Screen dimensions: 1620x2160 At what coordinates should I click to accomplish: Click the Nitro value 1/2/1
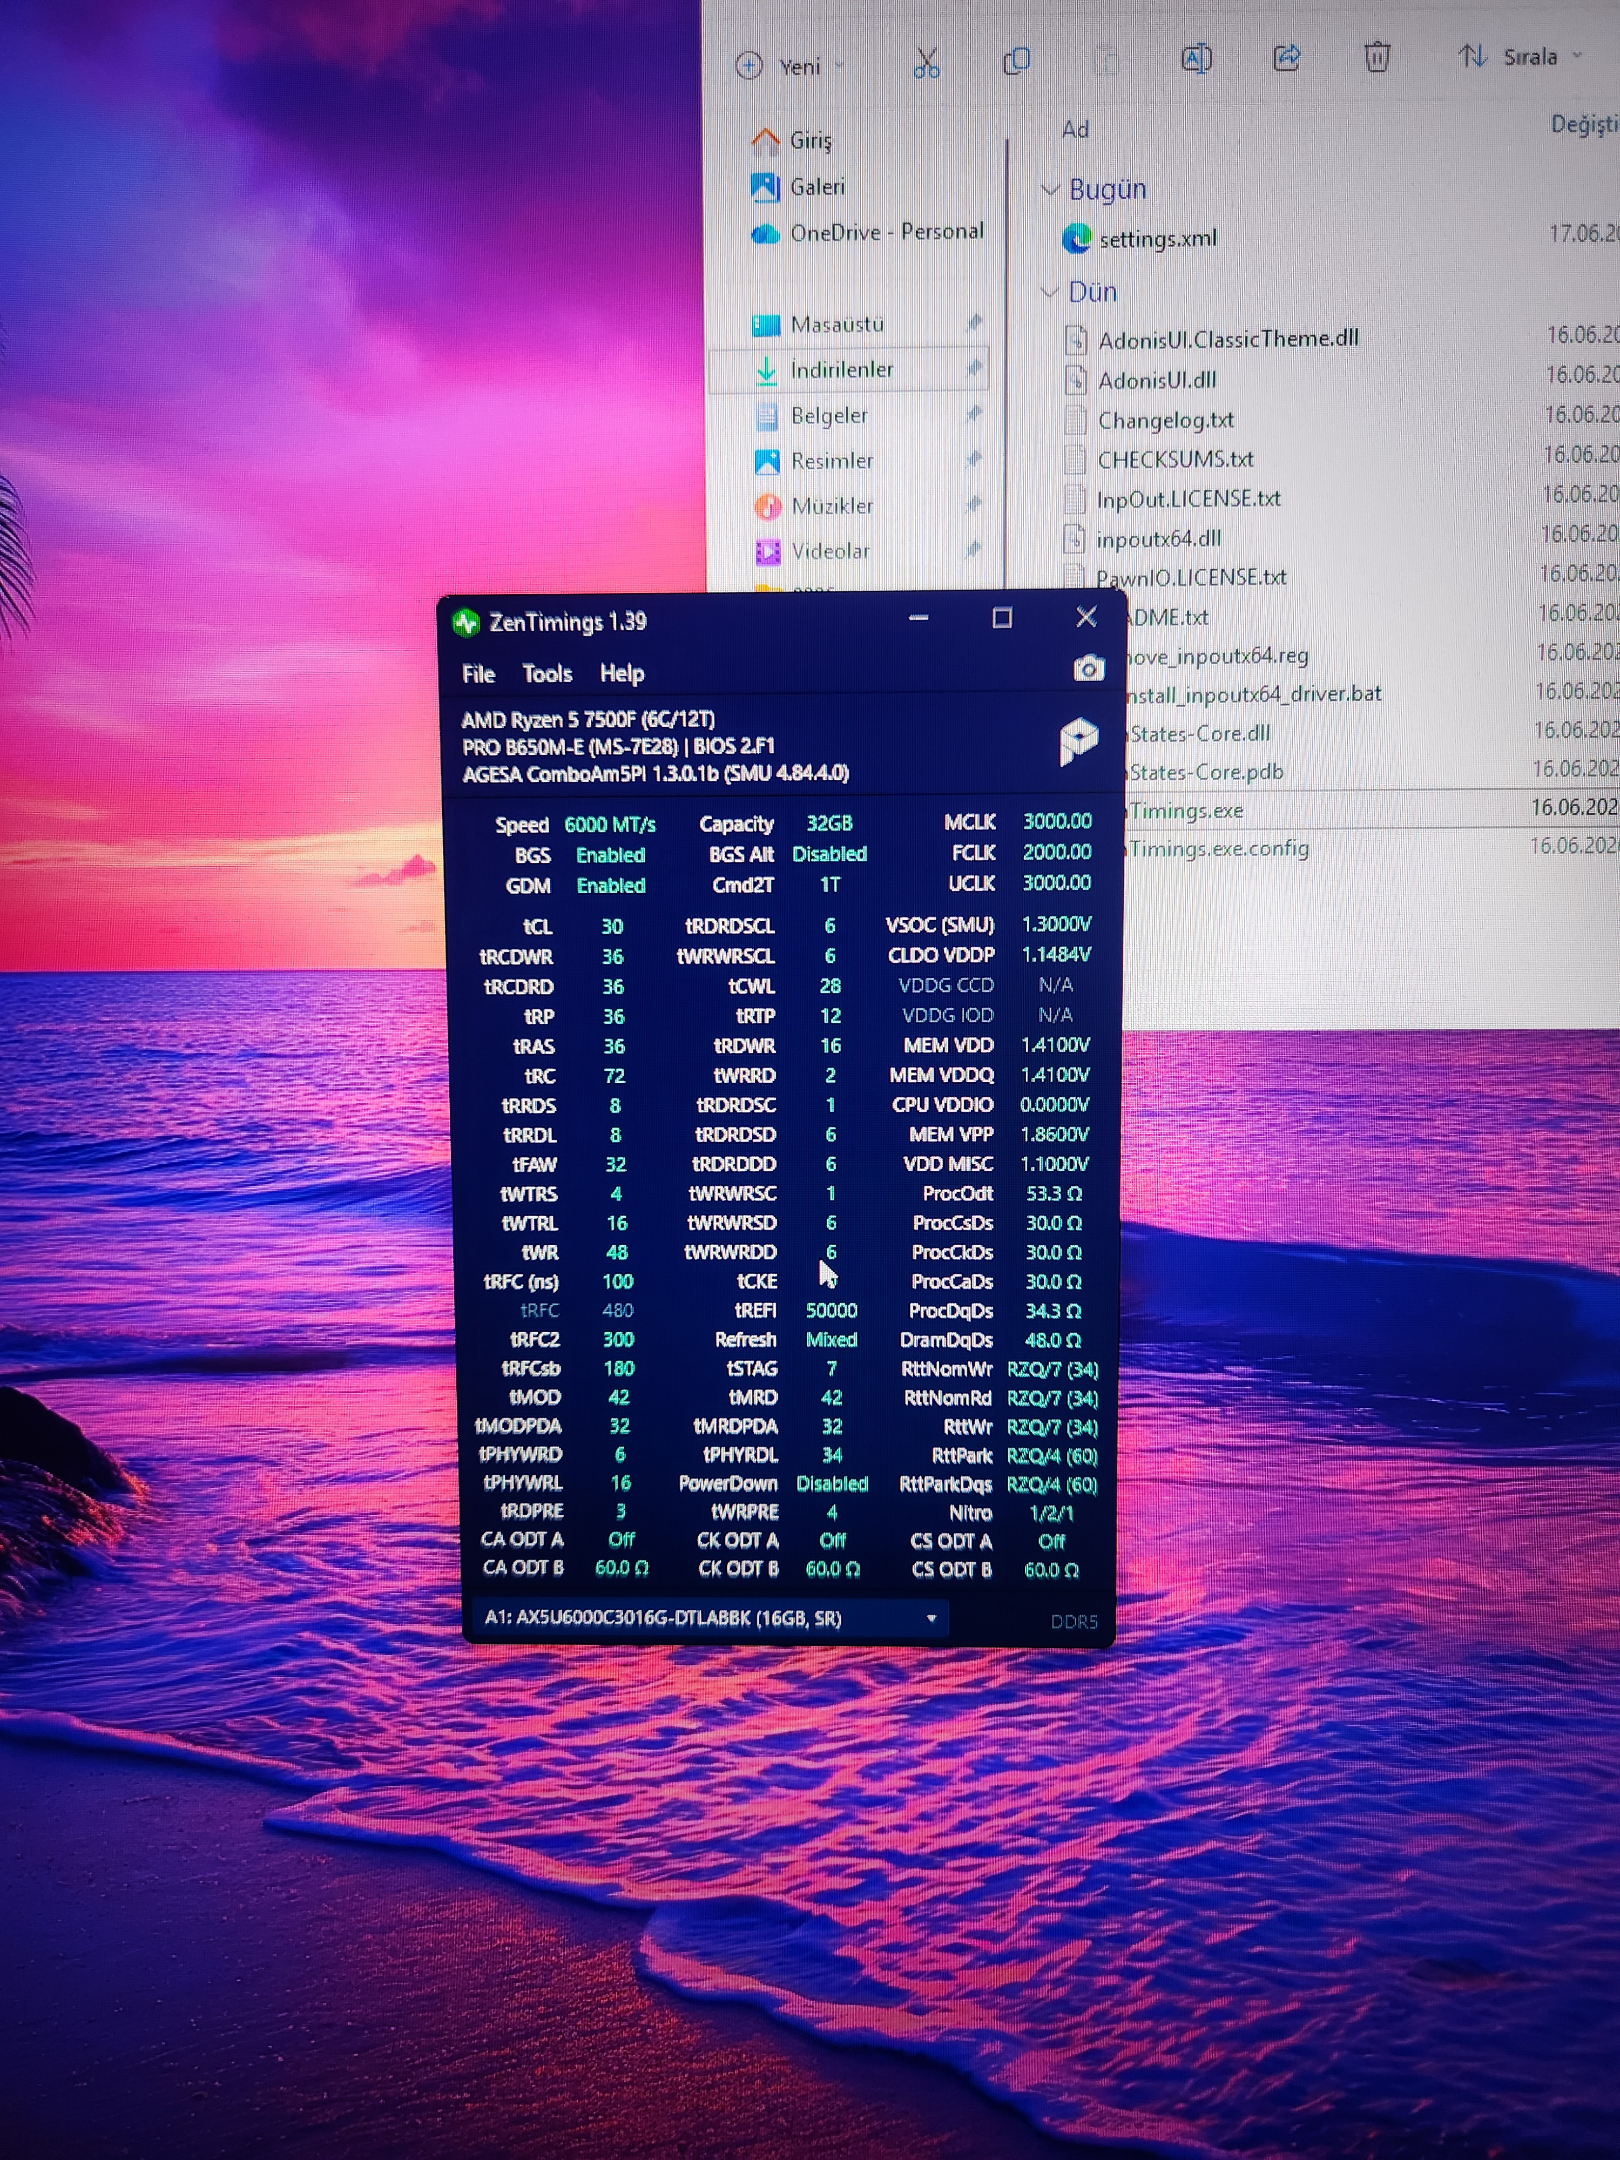tap(1051, 1513)
